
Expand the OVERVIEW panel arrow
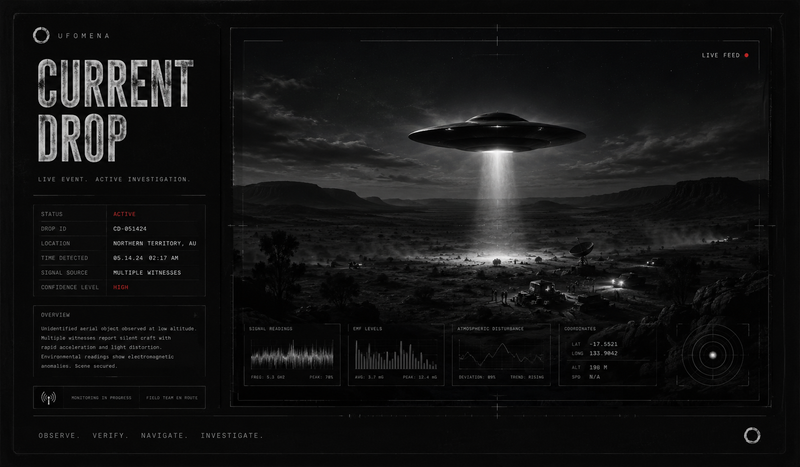point(195,315)
